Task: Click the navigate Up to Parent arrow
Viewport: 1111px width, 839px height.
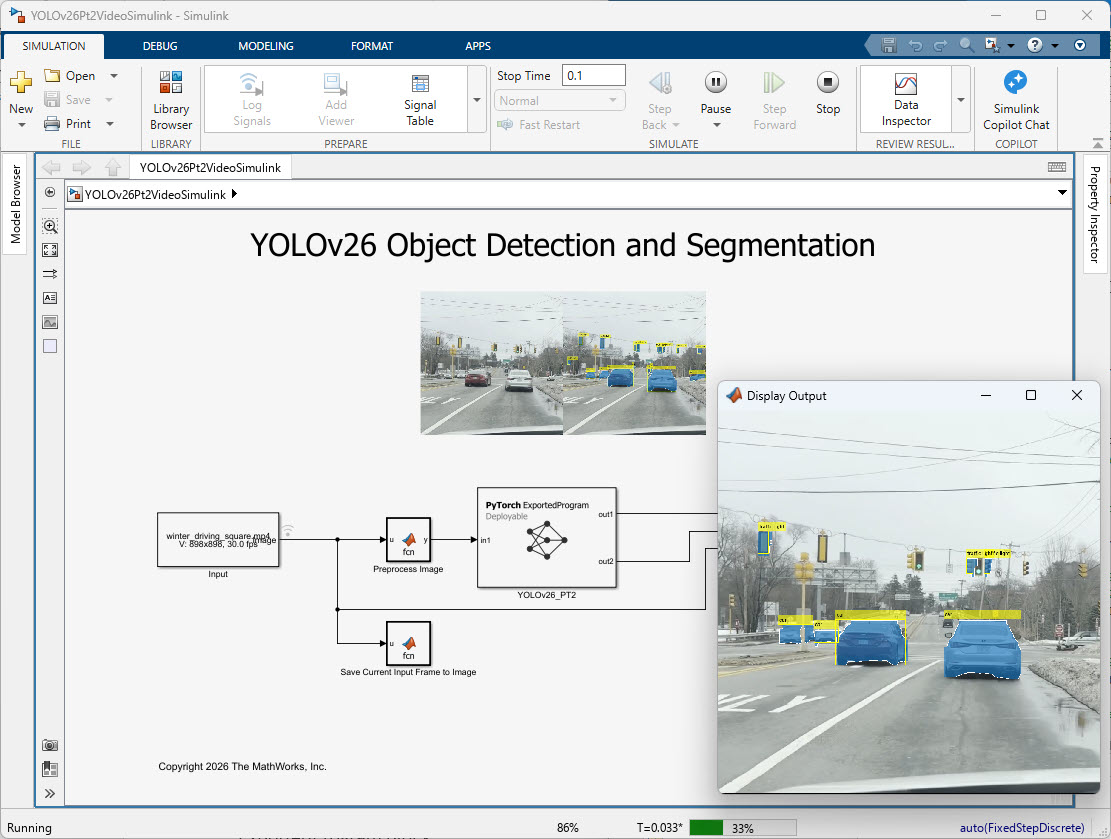Action: (x=113, y=167)
